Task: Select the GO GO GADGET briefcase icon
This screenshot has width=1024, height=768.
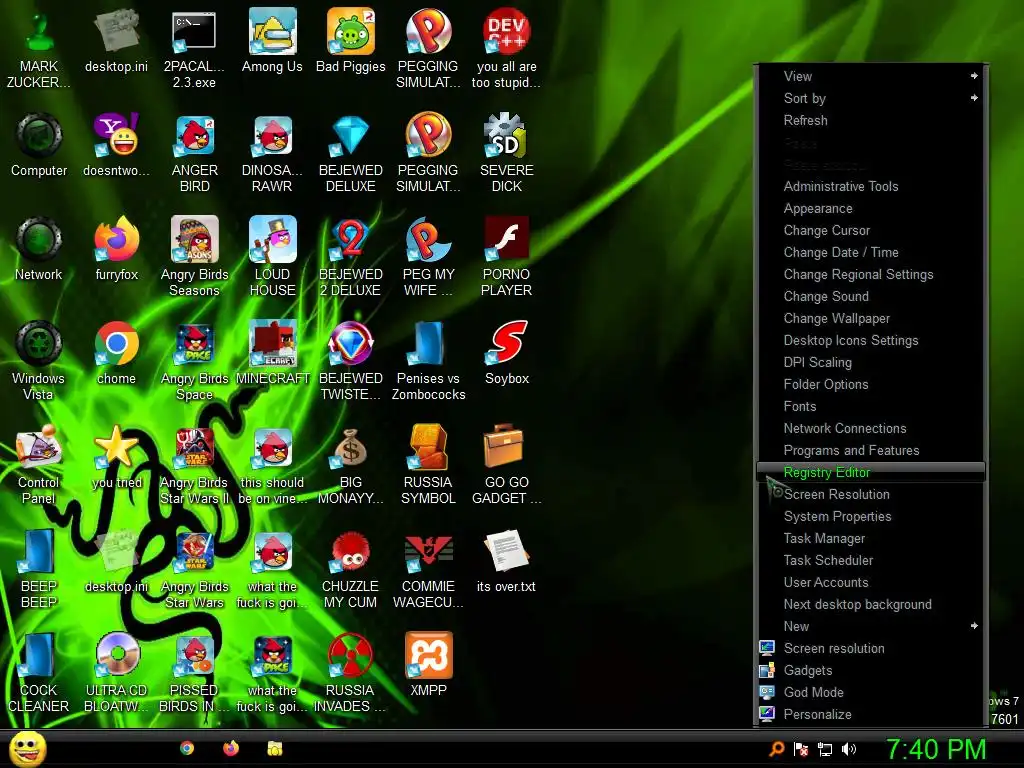Action: [x=507, y=464]
